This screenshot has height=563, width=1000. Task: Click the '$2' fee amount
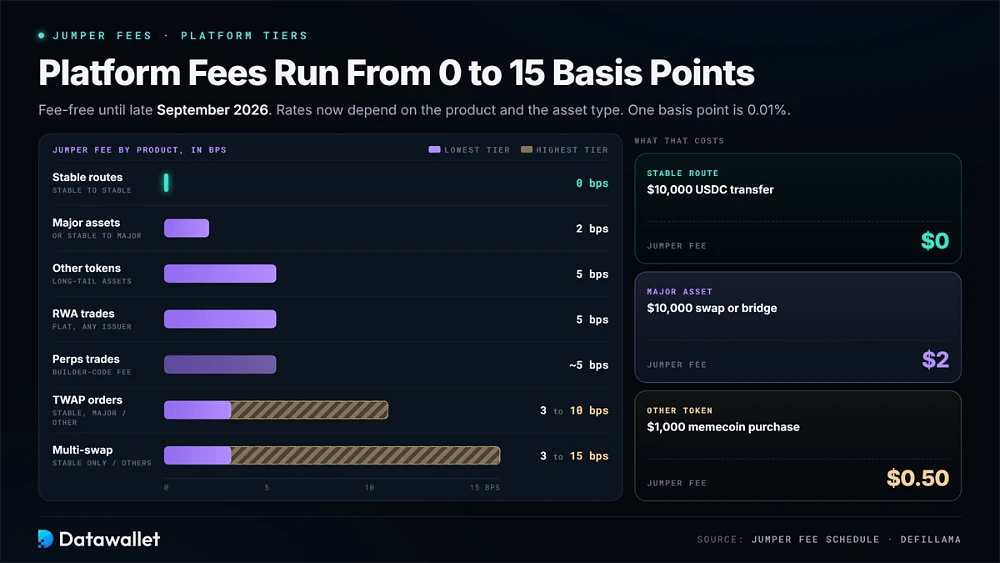click(936, 360)
